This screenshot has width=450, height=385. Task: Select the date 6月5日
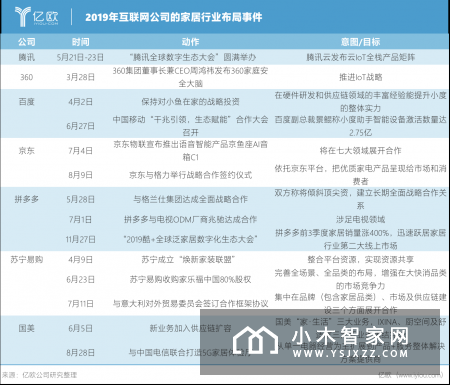coord(80,328)
